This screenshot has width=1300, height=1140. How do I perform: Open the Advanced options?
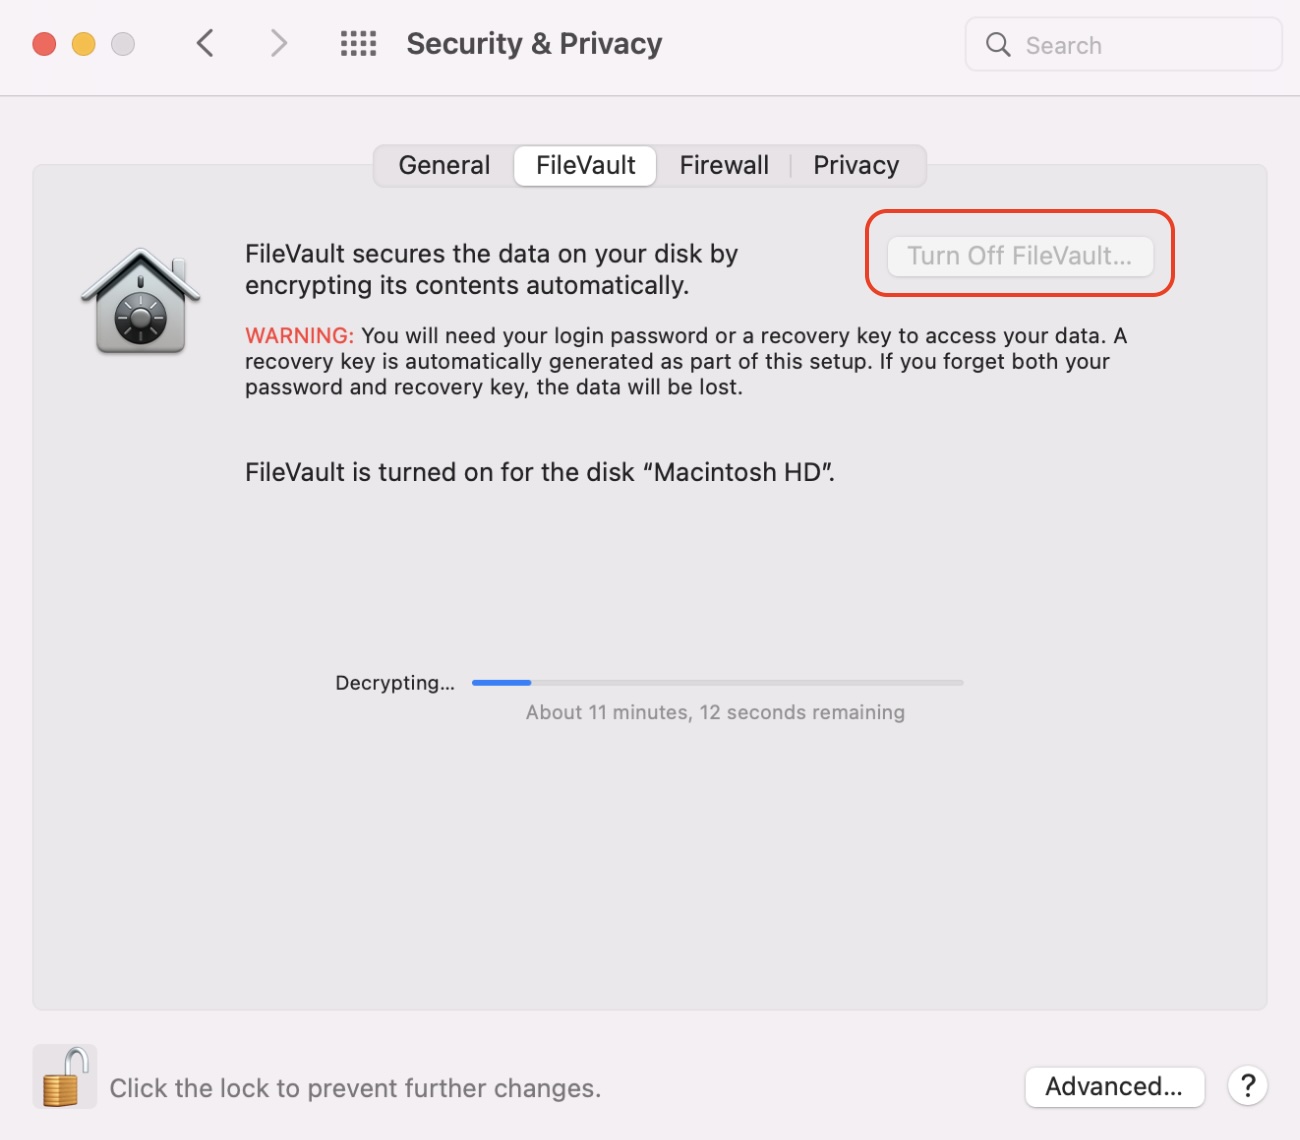pos(1114,1087)
